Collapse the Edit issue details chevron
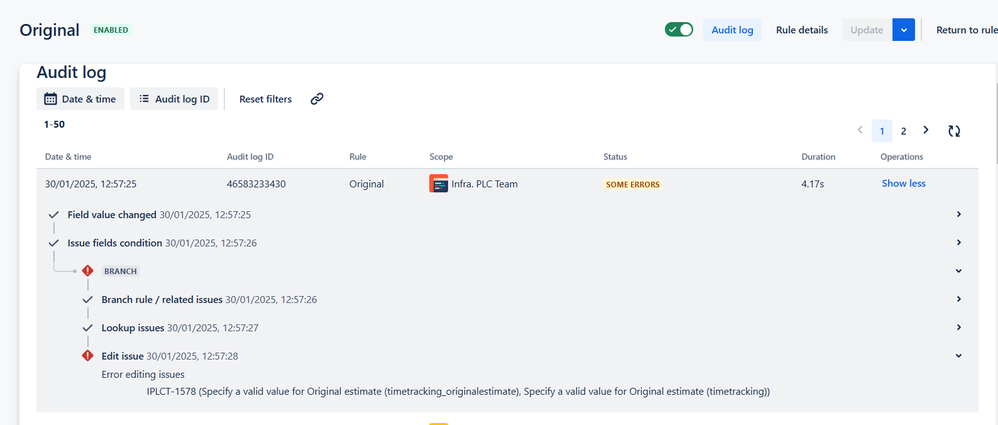This screenshot has width=998, height=425. pyautogui.click(x=959, y=355)
